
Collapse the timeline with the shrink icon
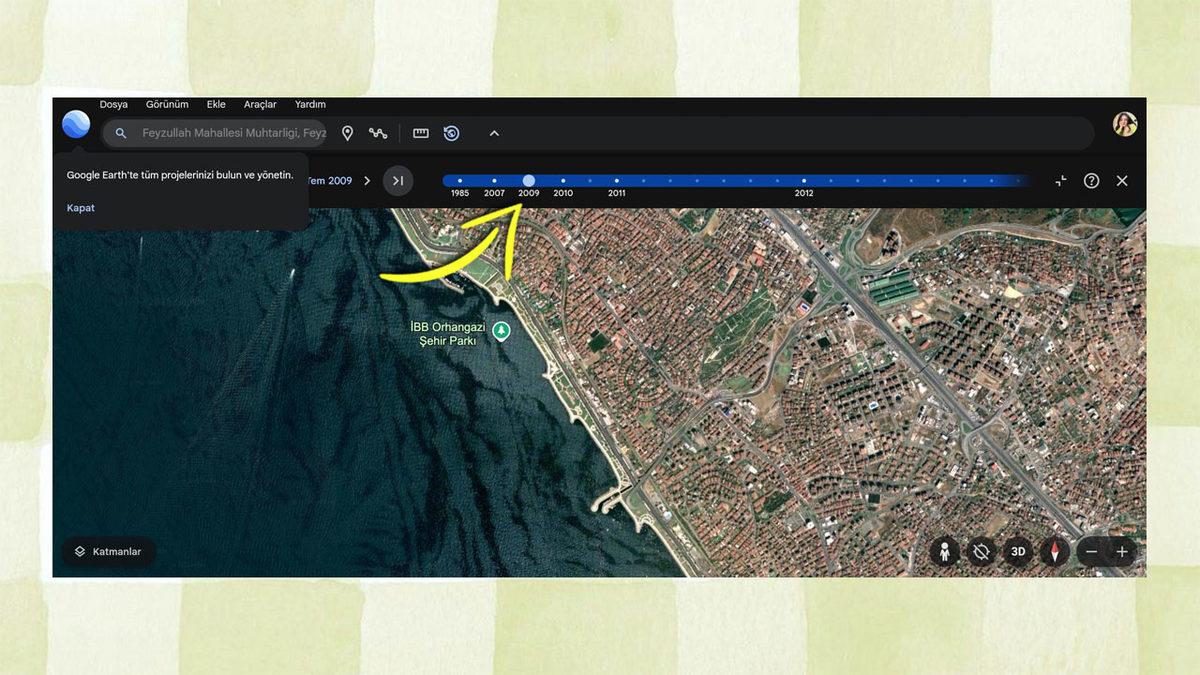1058,180
